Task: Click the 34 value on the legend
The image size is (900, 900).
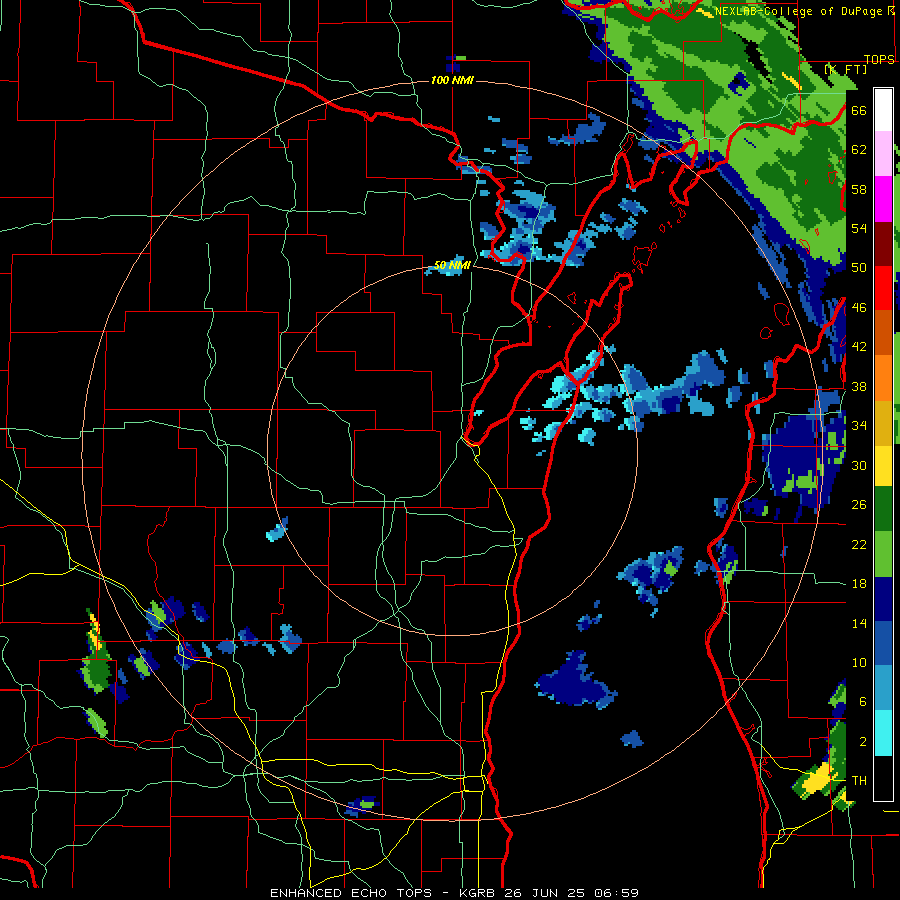Action: [x=859, y=426]
